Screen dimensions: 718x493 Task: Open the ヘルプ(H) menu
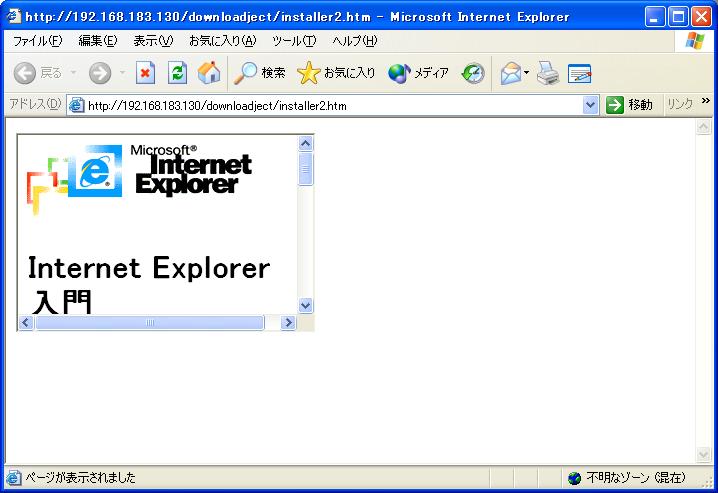(355, 41)
